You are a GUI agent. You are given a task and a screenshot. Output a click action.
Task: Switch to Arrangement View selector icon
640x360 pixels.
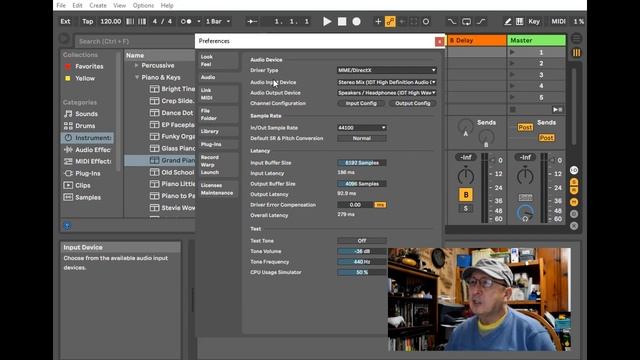[x=576, y=39]
